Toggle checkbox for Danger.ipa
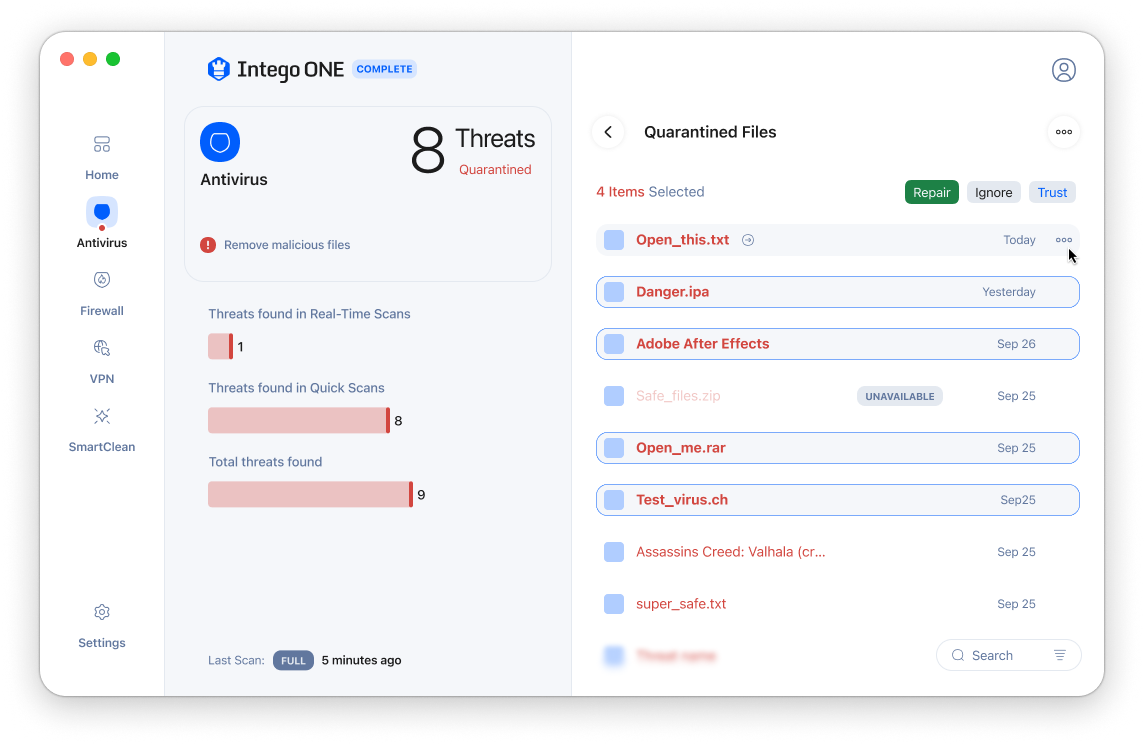 point(614,292)
